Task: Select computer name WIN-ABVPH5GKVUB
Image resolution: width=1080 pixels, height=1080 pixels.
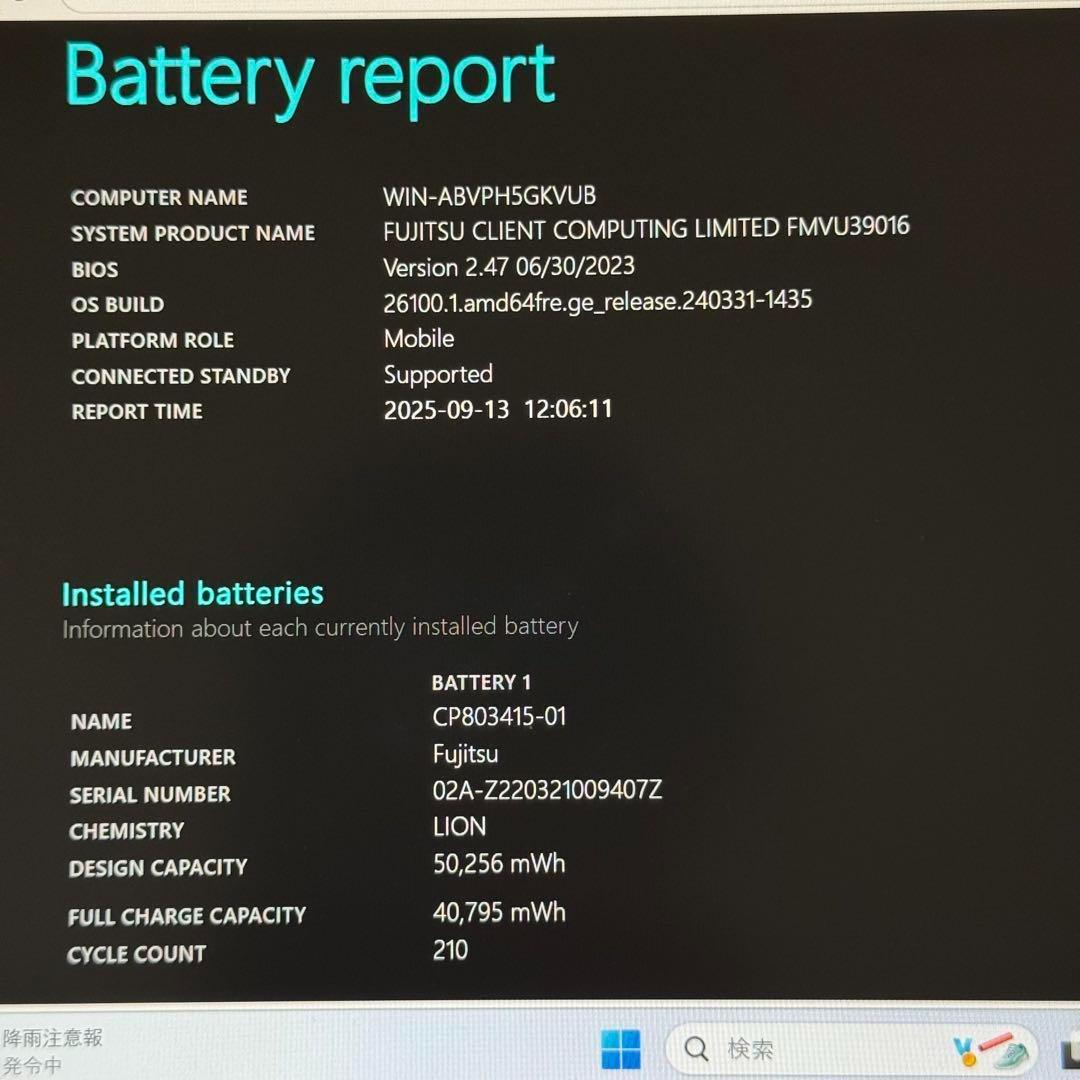Action: pyautogui.click(x=490, y=196)
